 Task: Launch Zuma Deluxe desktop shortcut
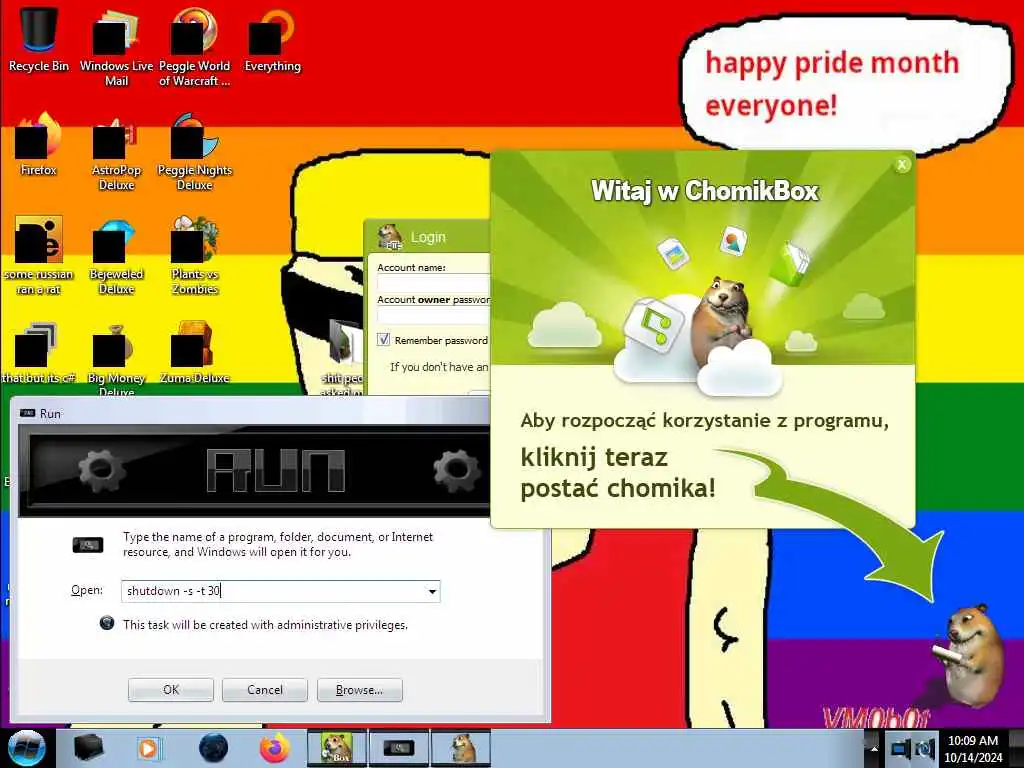click(195, 351)
